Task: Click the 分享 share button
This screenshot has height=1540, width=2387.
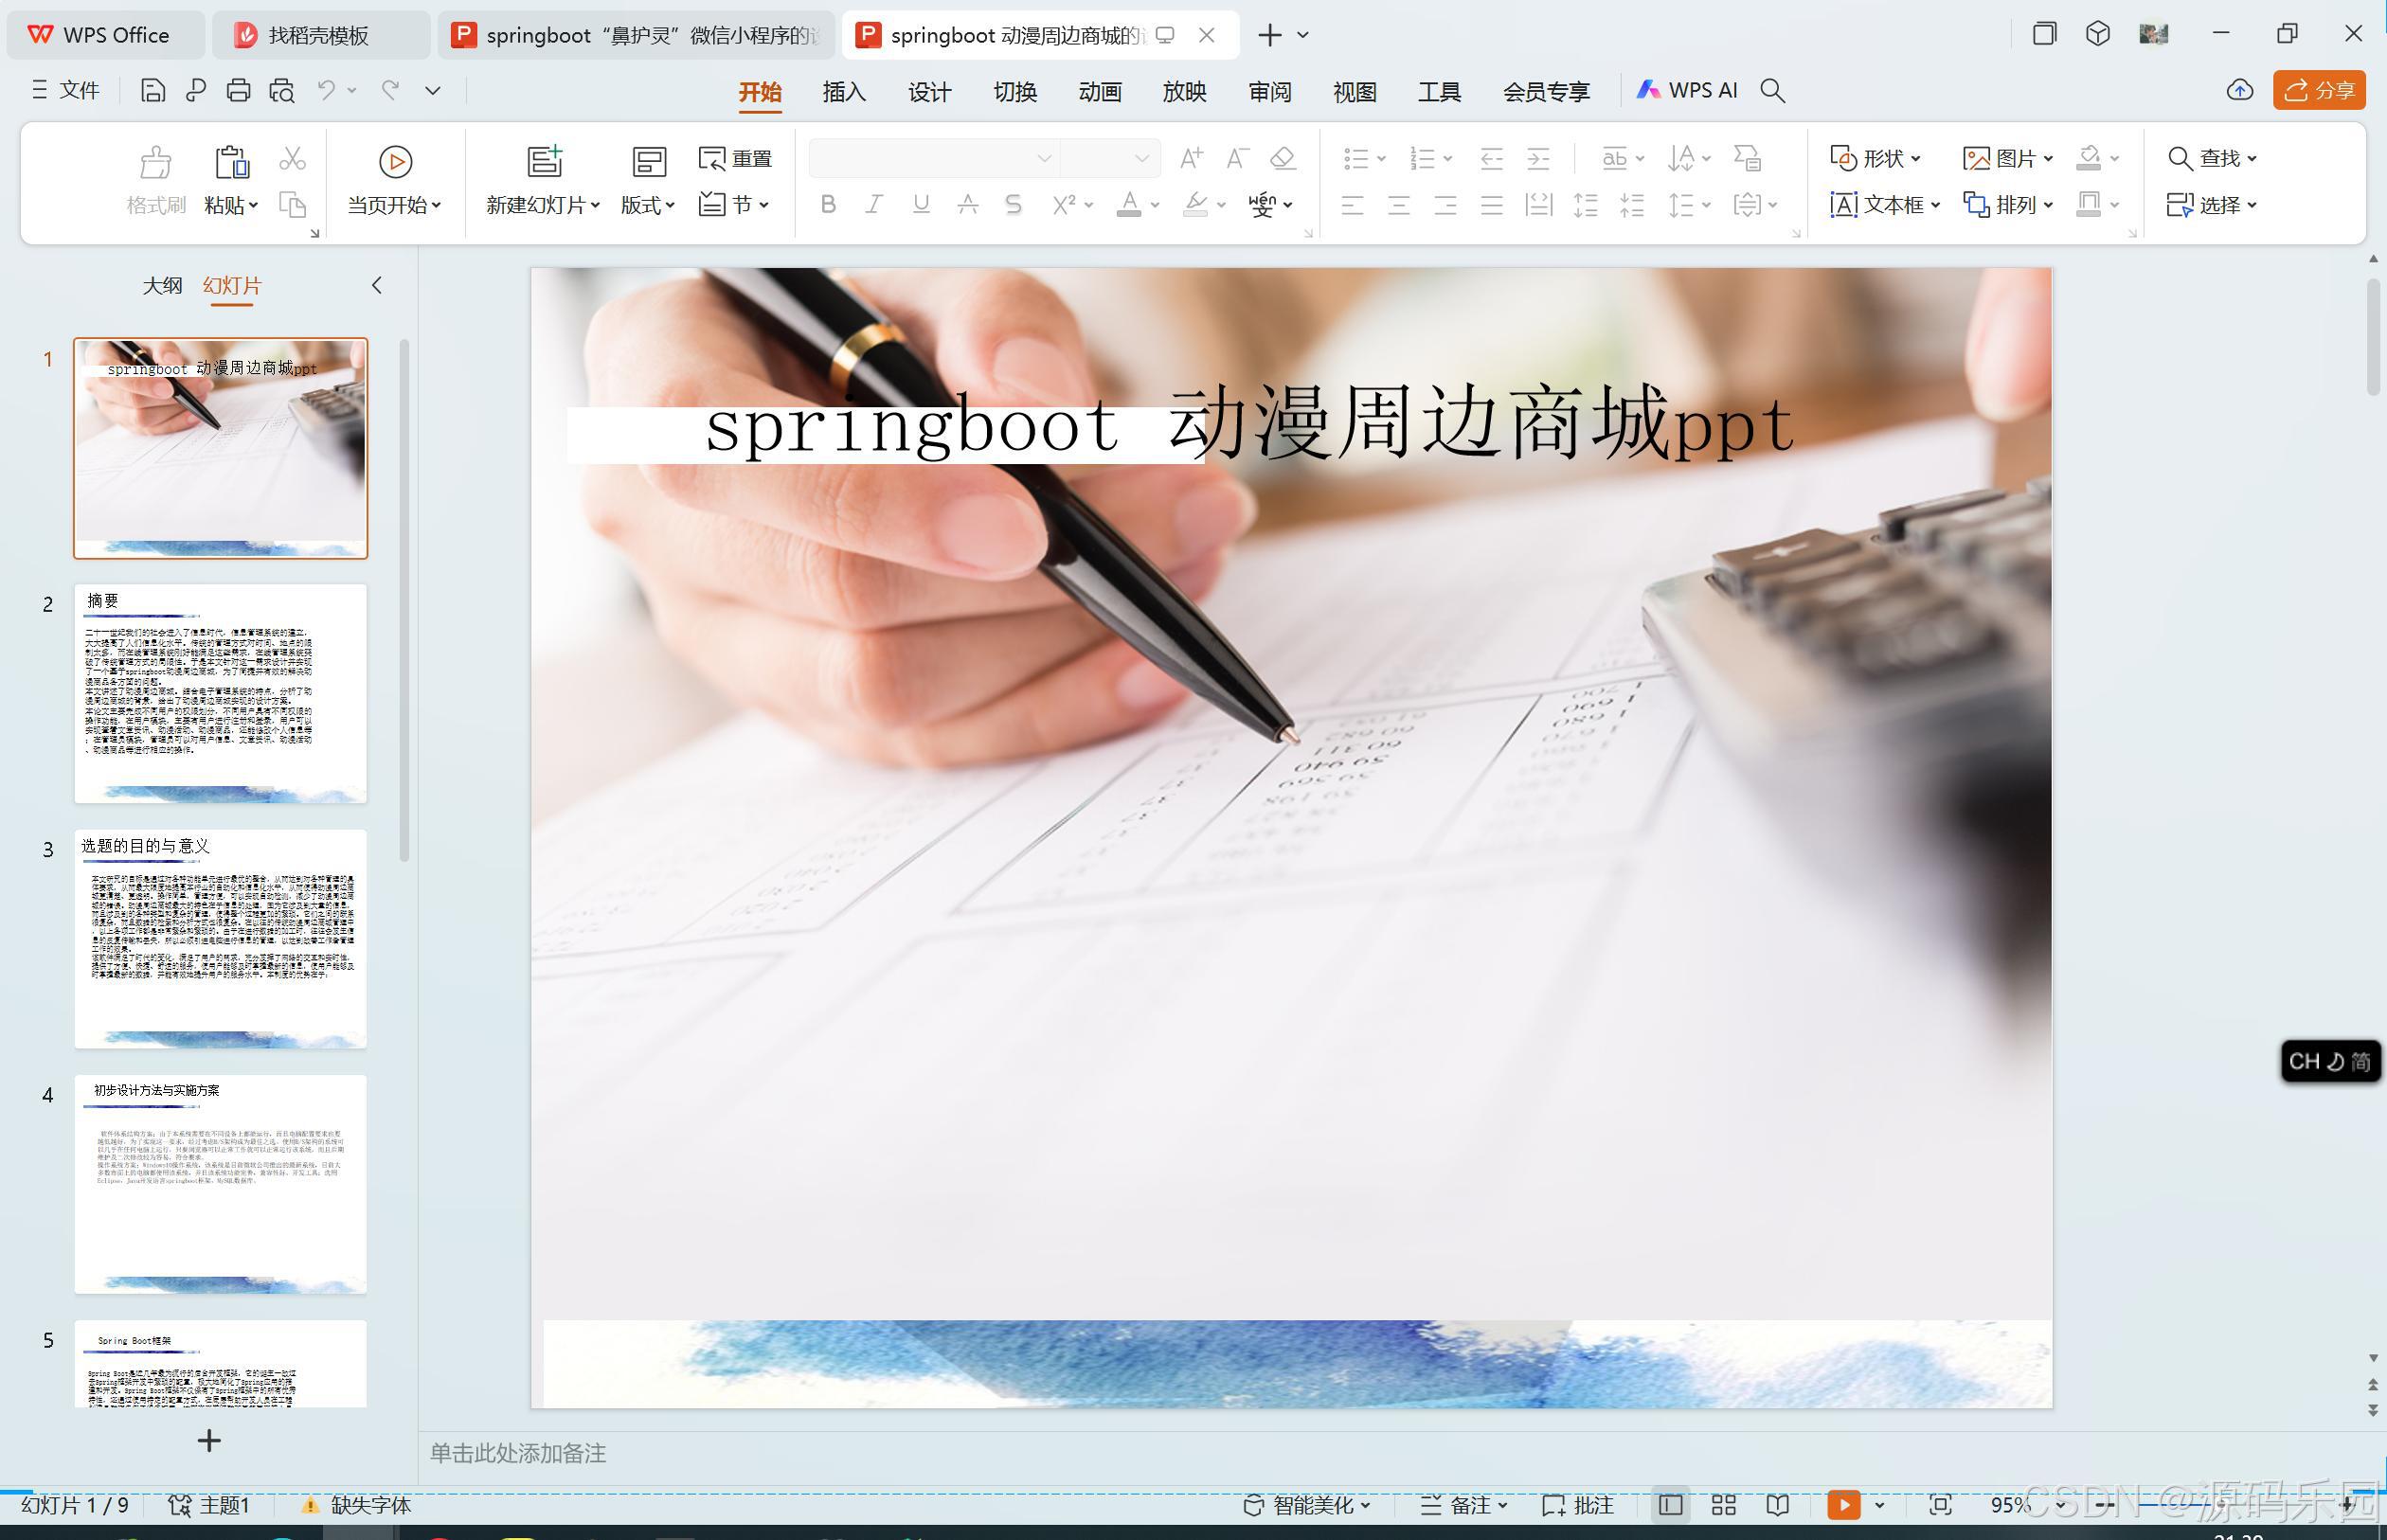Action: (x=2319, y=90)
